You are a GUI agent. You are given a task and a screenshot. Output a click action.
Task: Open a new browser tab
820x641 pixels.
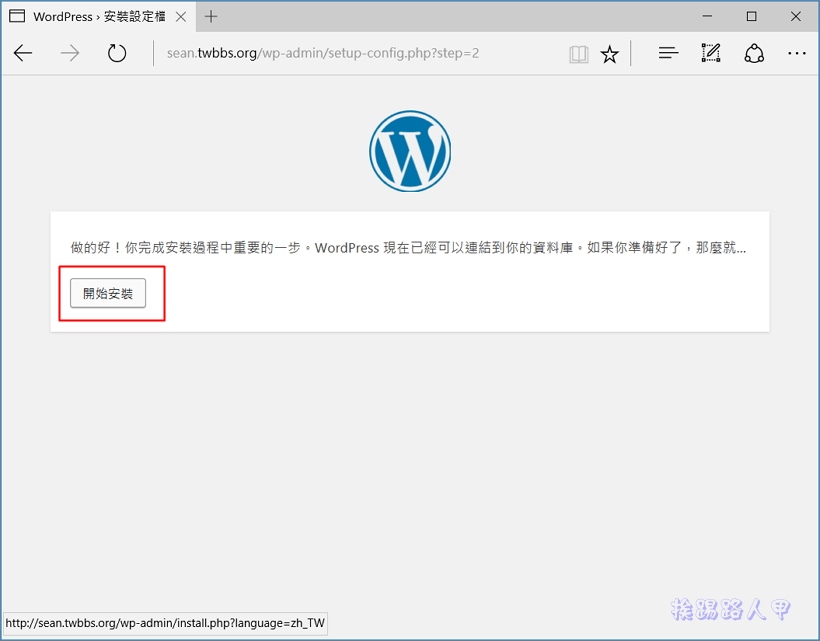pos(211,17)
